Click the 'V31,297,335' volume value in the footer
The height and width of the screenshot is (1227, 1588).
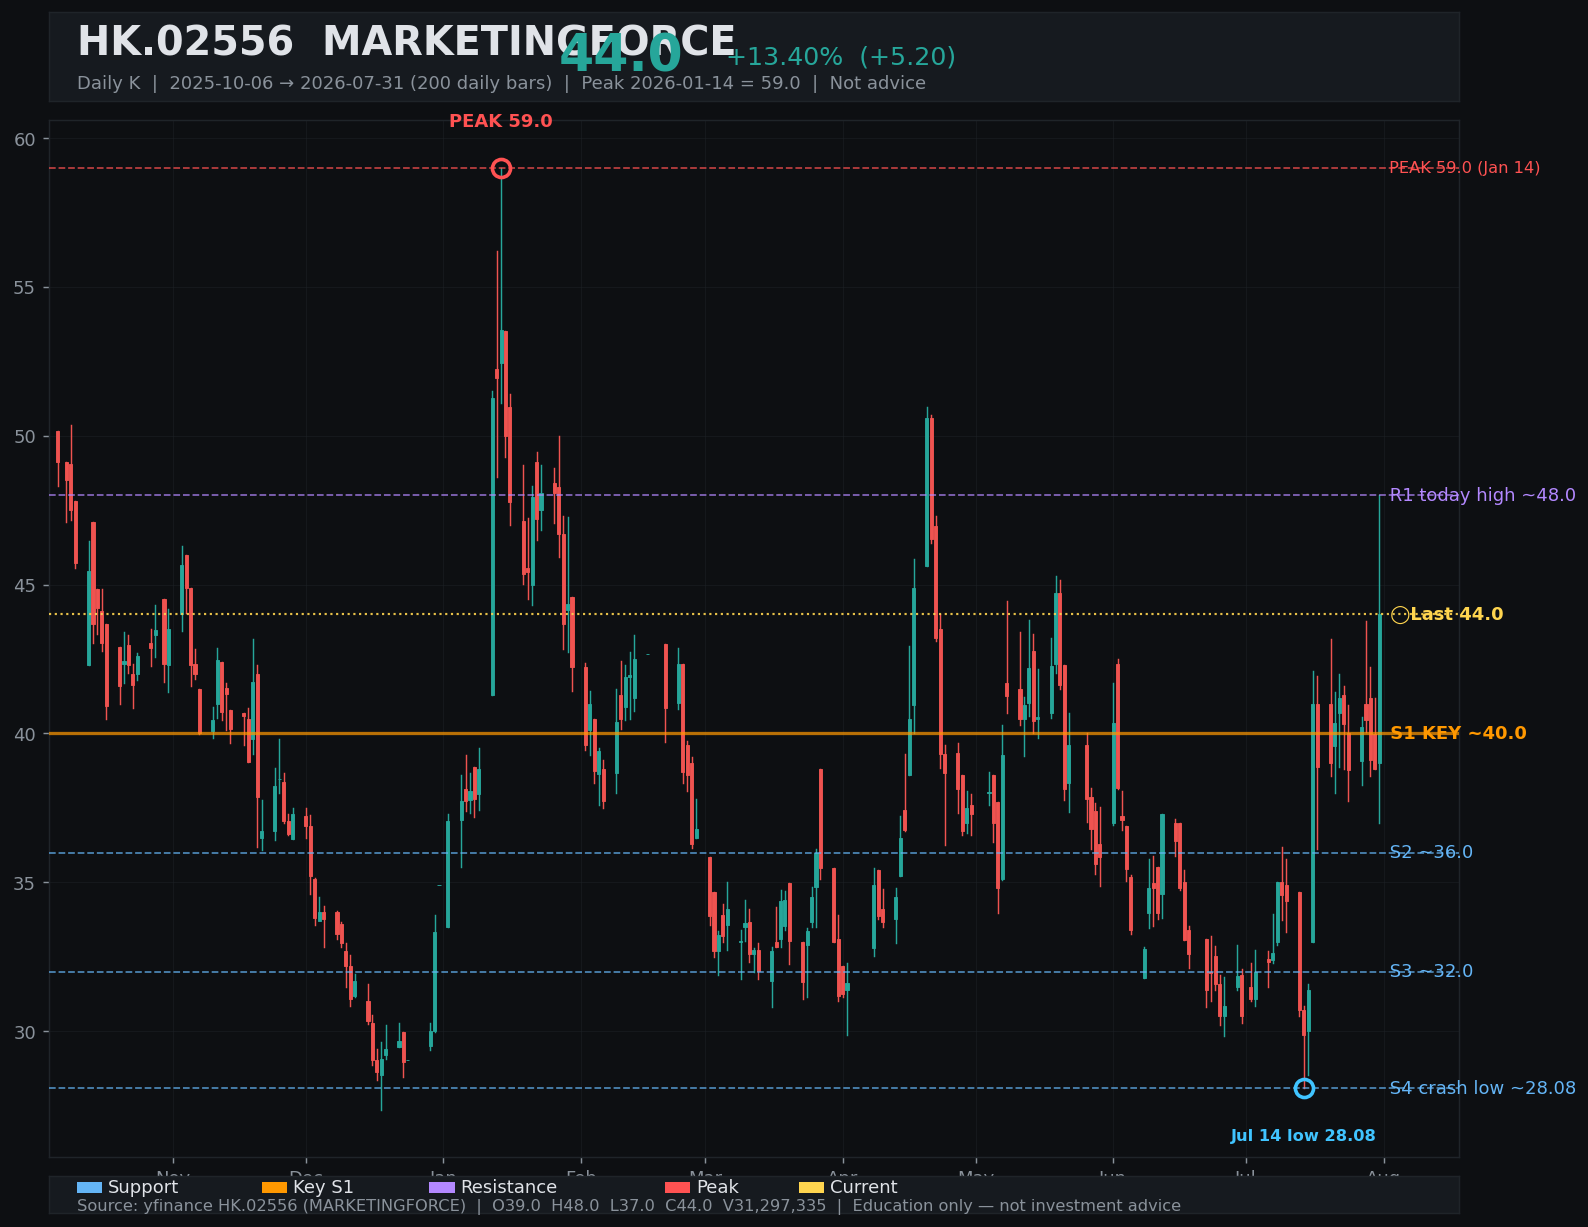click(775, 1206)
